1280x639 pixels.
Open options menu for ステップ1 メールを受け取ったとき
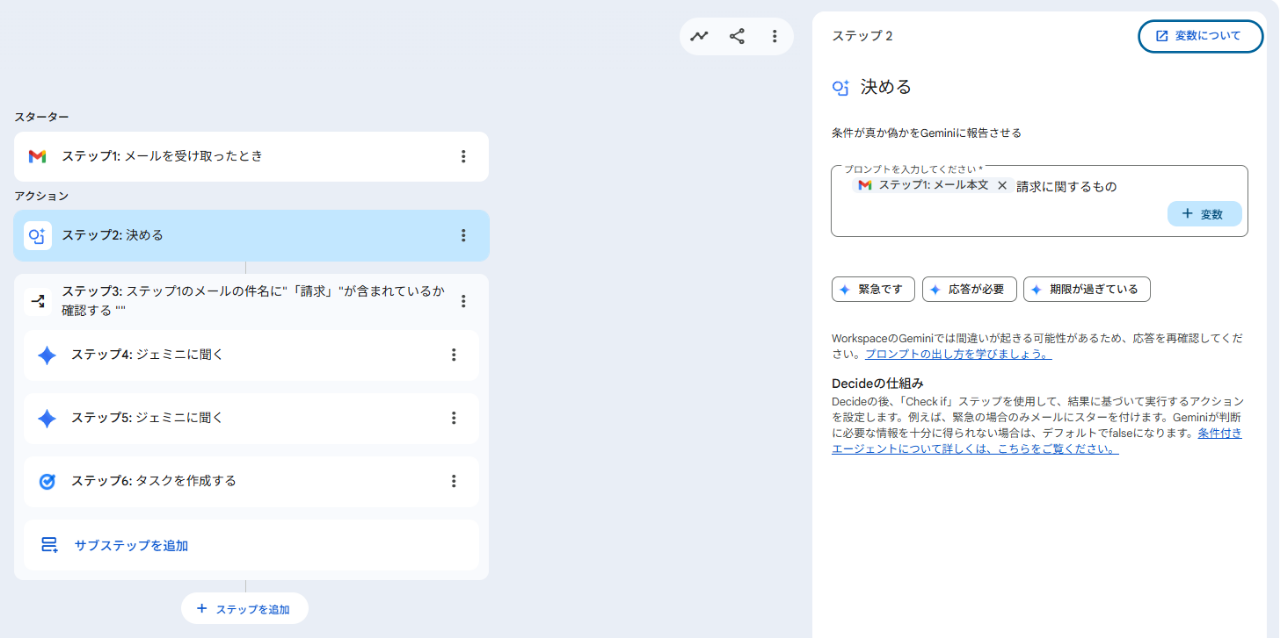(463, 156)
